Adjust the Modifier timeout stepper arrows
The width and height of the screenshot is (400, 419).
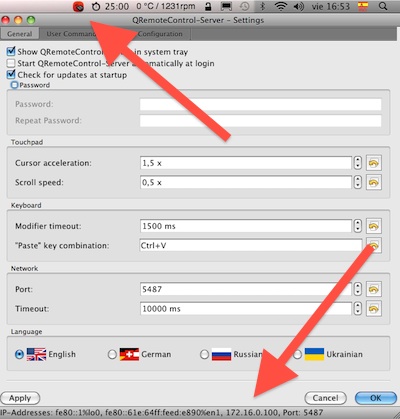[x=358, y=226]
